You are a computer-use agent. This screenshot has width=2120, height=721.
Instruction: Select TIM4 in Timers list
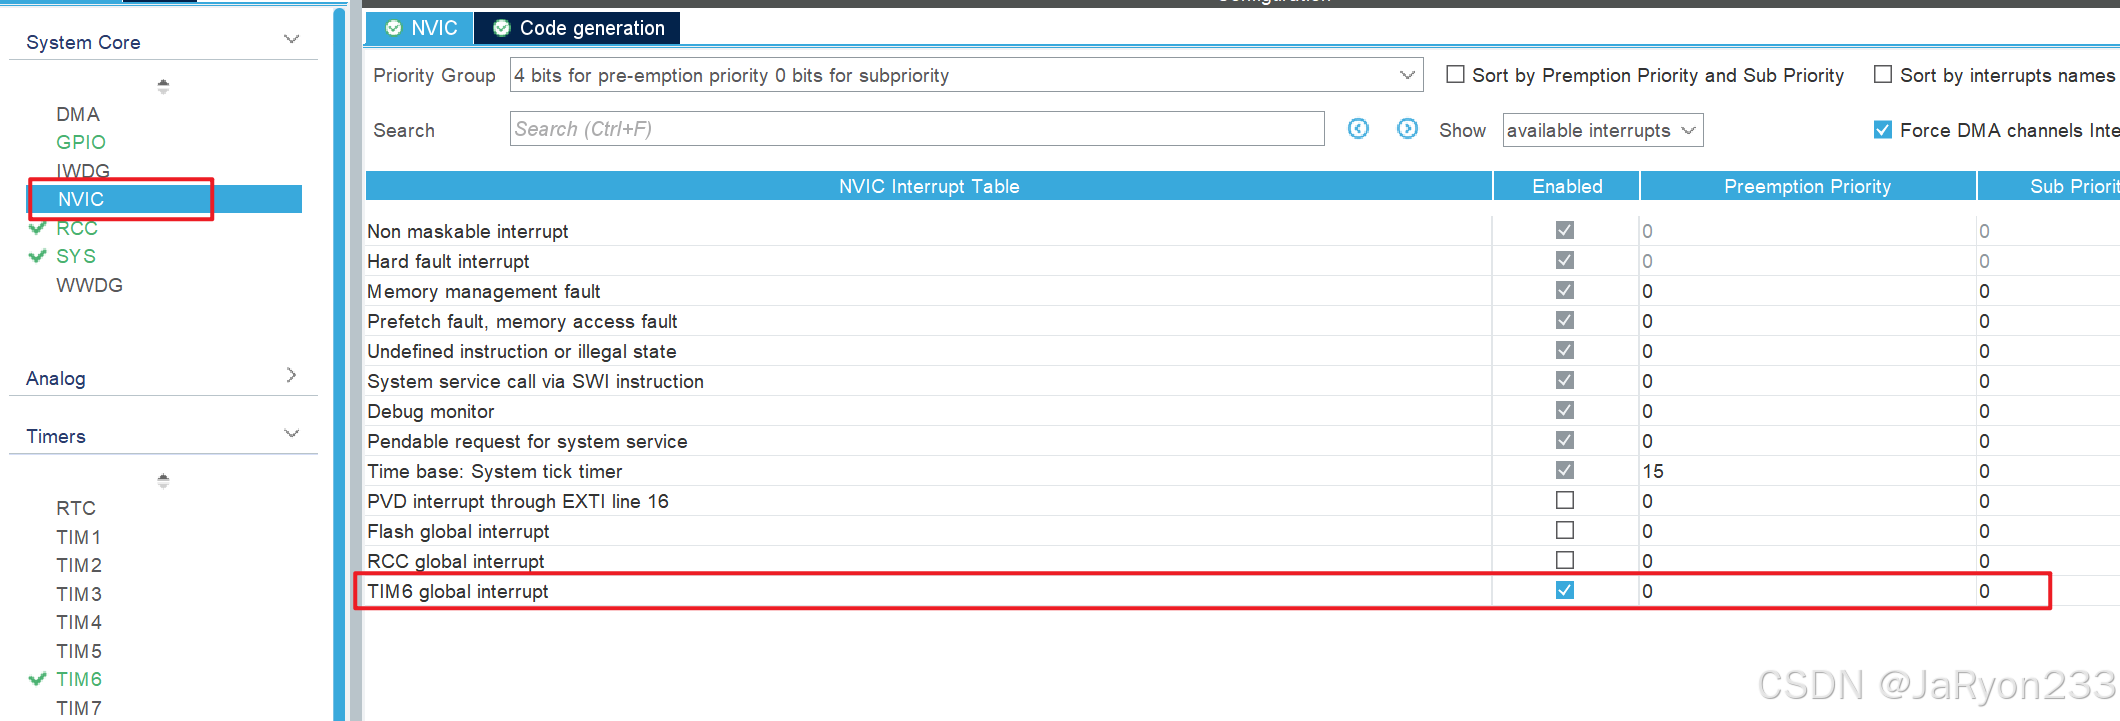(x=79, y=622)
